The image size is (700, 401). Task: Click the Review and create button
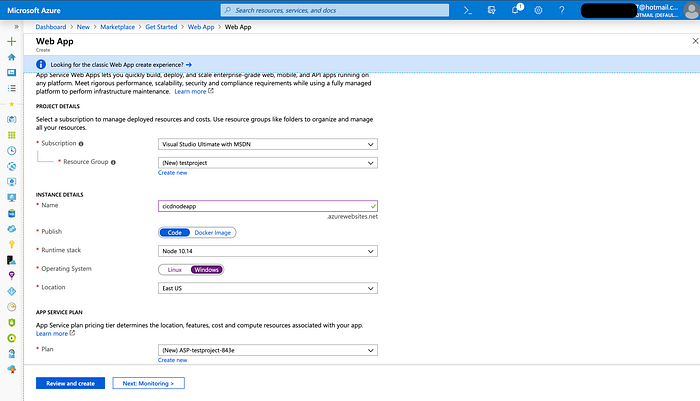point(71,383)
